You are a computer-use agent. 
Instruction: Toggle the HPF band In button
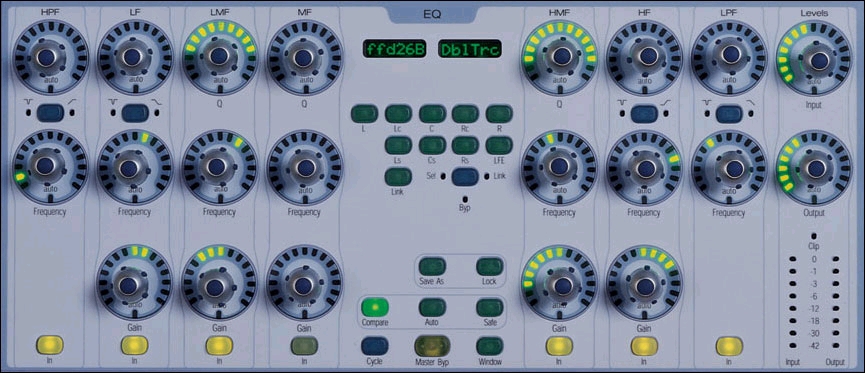point(50,345)
